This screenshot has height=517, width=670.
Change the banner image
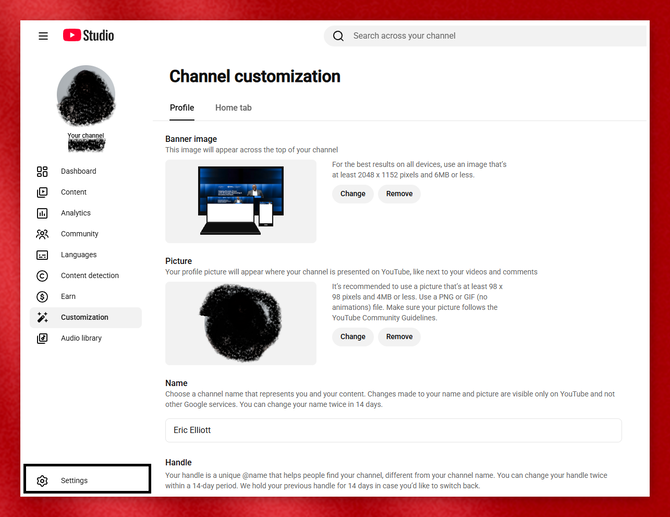tap(353, 194)
